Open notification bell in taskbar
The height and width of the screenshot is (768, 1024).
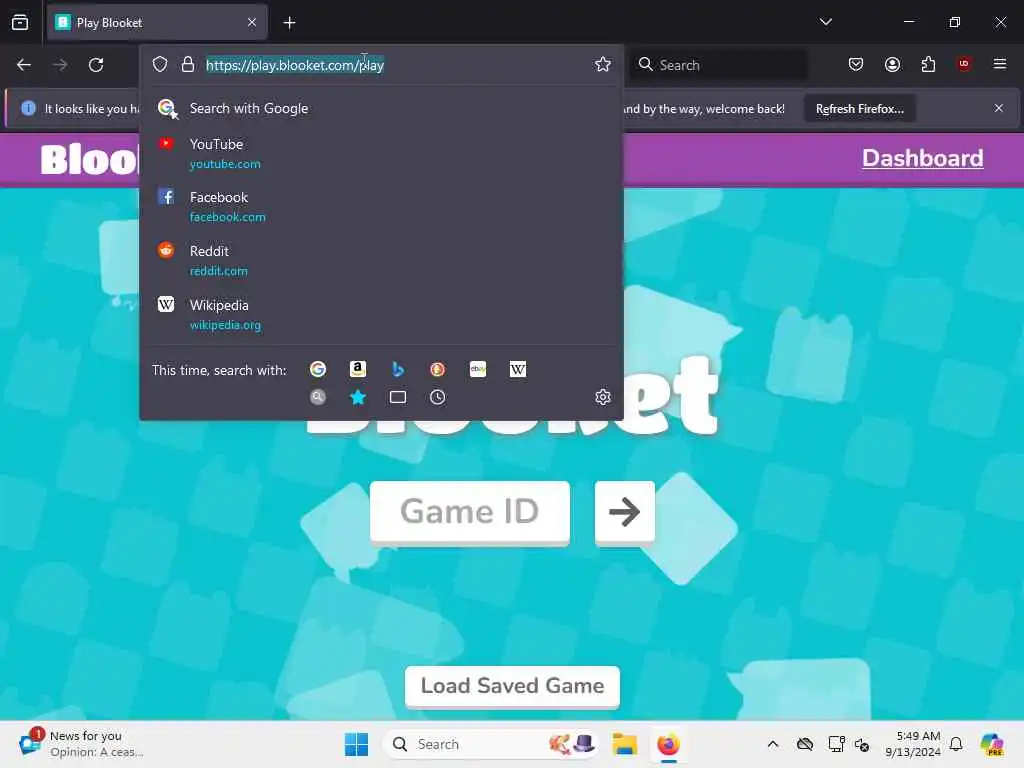point(956,744)
